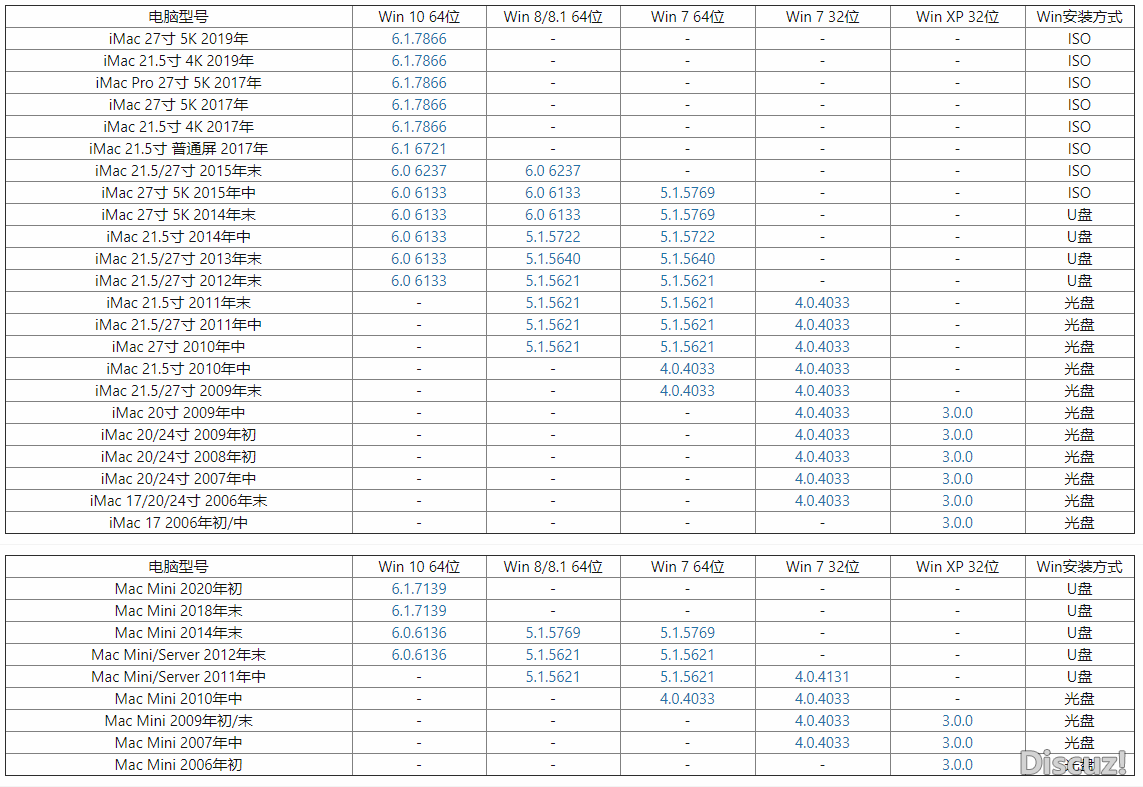This screenshot has height=787, width=1143.
Task: Open Win 7 32位 link 4.0.4033 for Mac Mini 2009年初/末
Action: [822, 721]
